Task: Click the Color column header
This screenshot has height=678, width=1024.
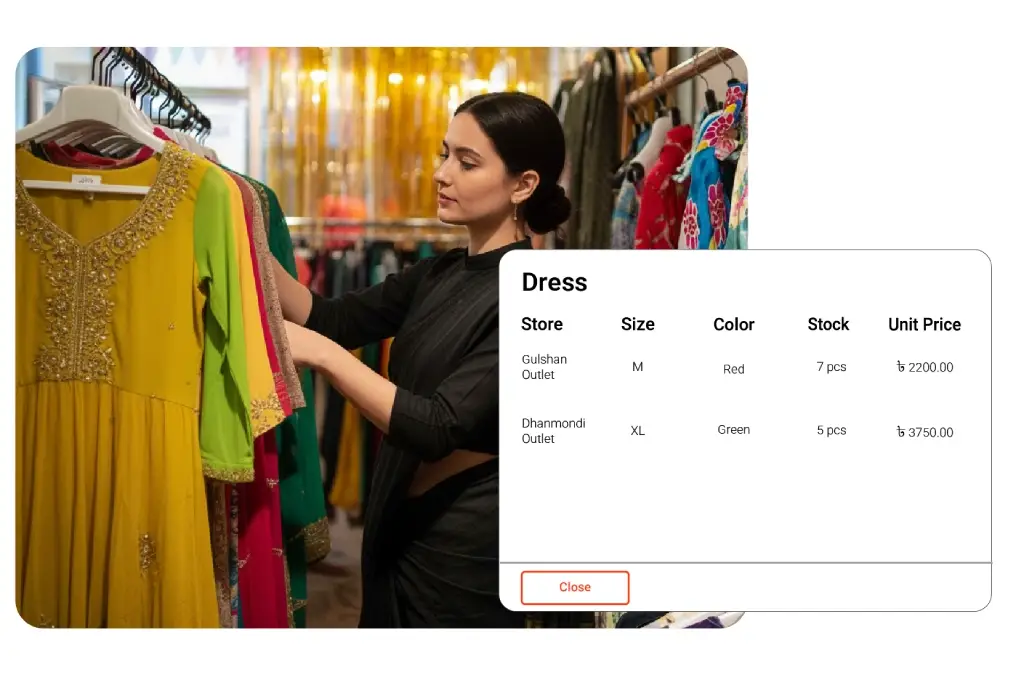Action: coord(734,324)
